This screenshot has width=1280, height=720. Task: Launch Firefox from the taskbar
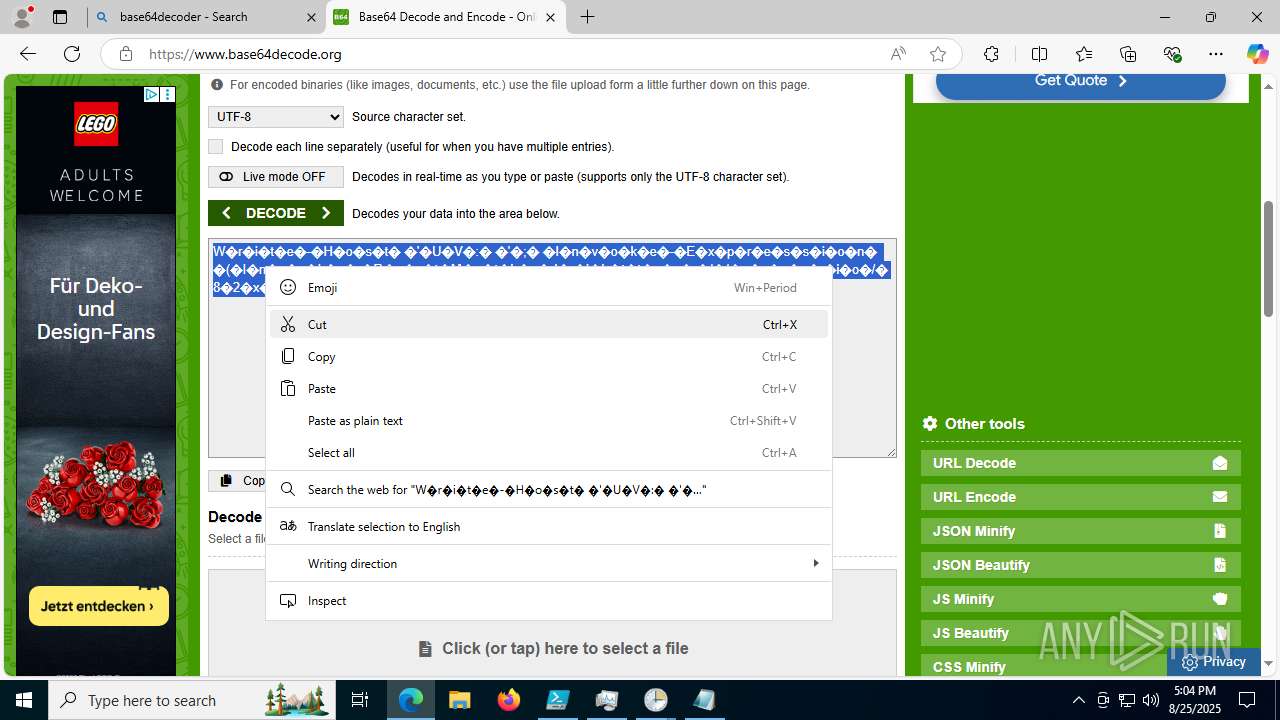pos(509,700)
